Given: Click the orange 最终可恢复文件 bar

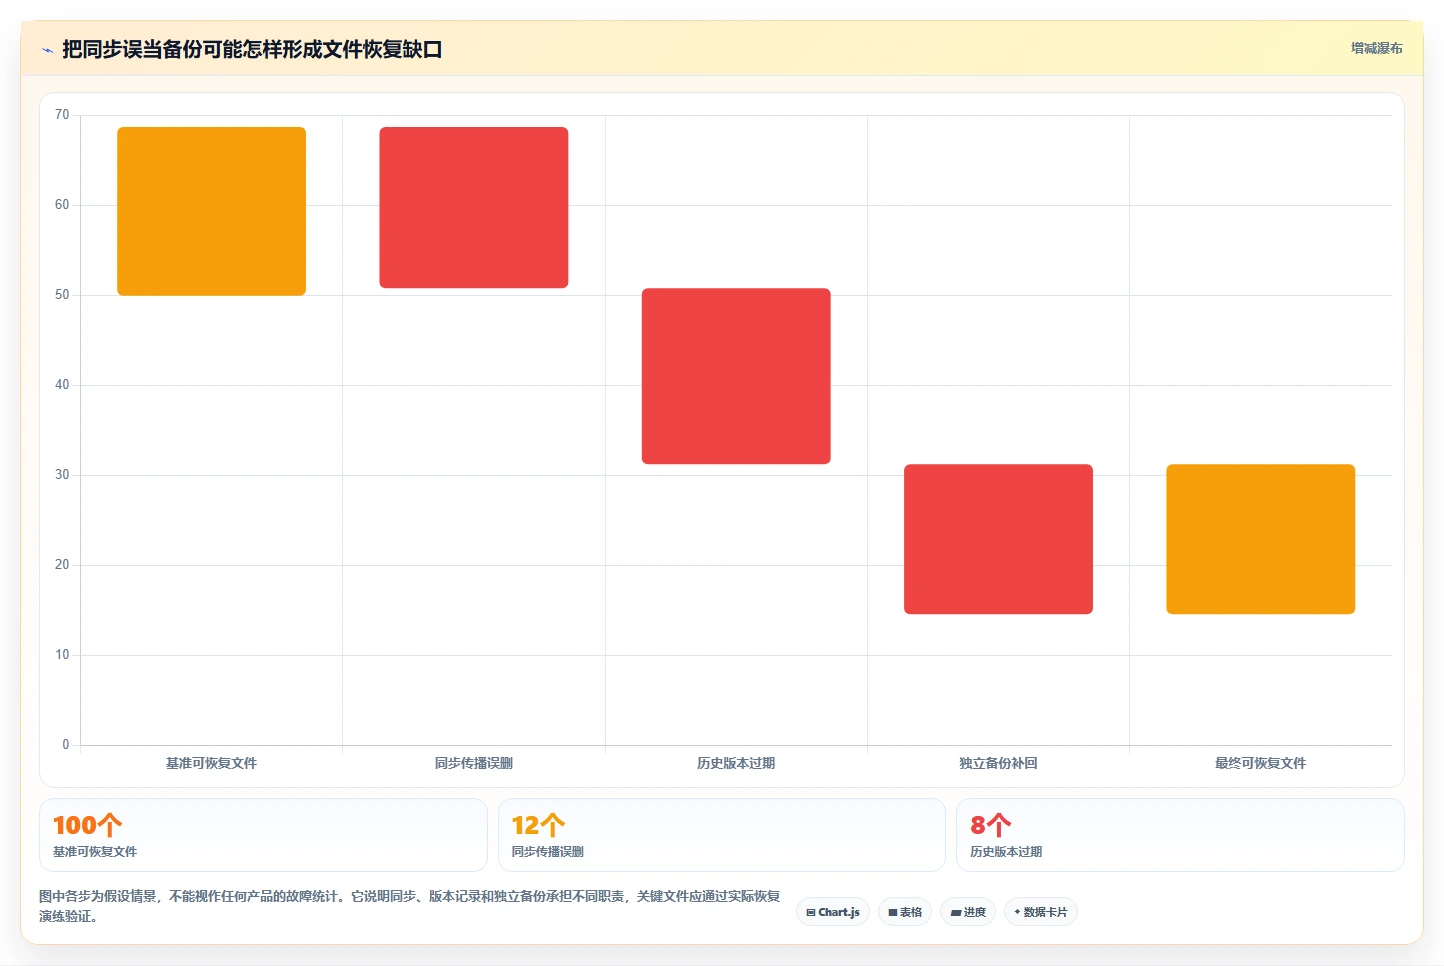Looking at the screenshot, I should pyautogui.click(x=1260, y=539).
